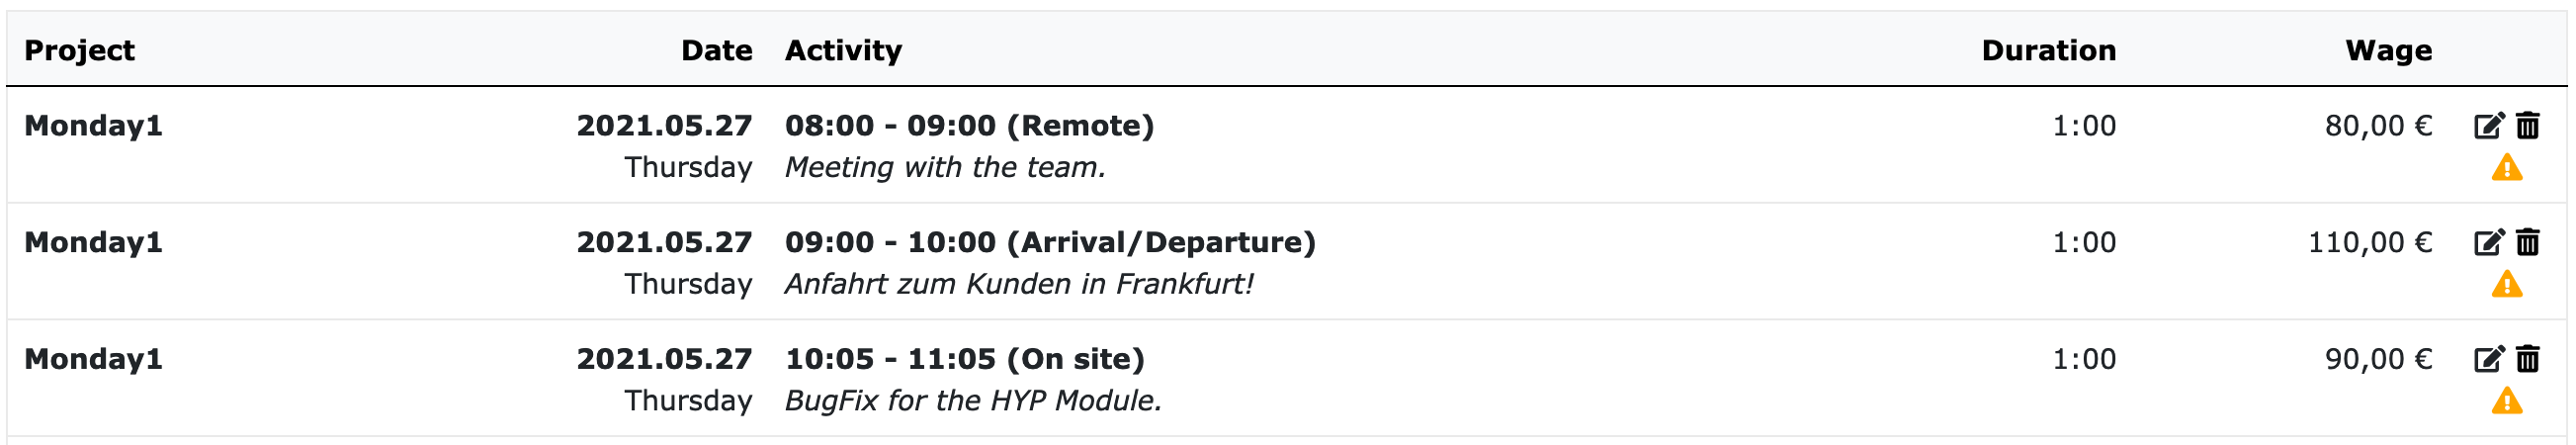Click 'Anfahrt zum Kunden in Frankfurt!' description
2576x445 pixels.
pos(1018,285)
